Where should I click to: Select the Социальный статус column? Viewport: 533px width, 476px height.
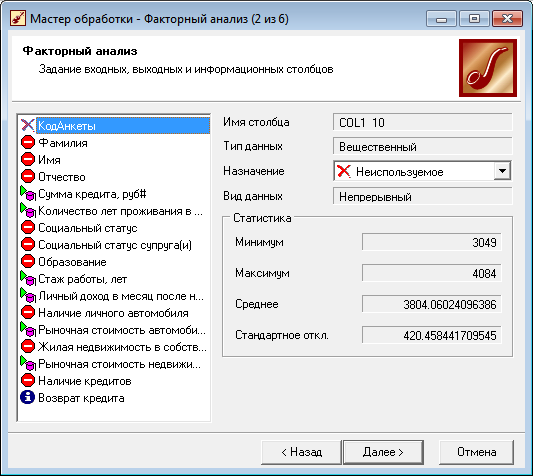(x=88, y=228)
